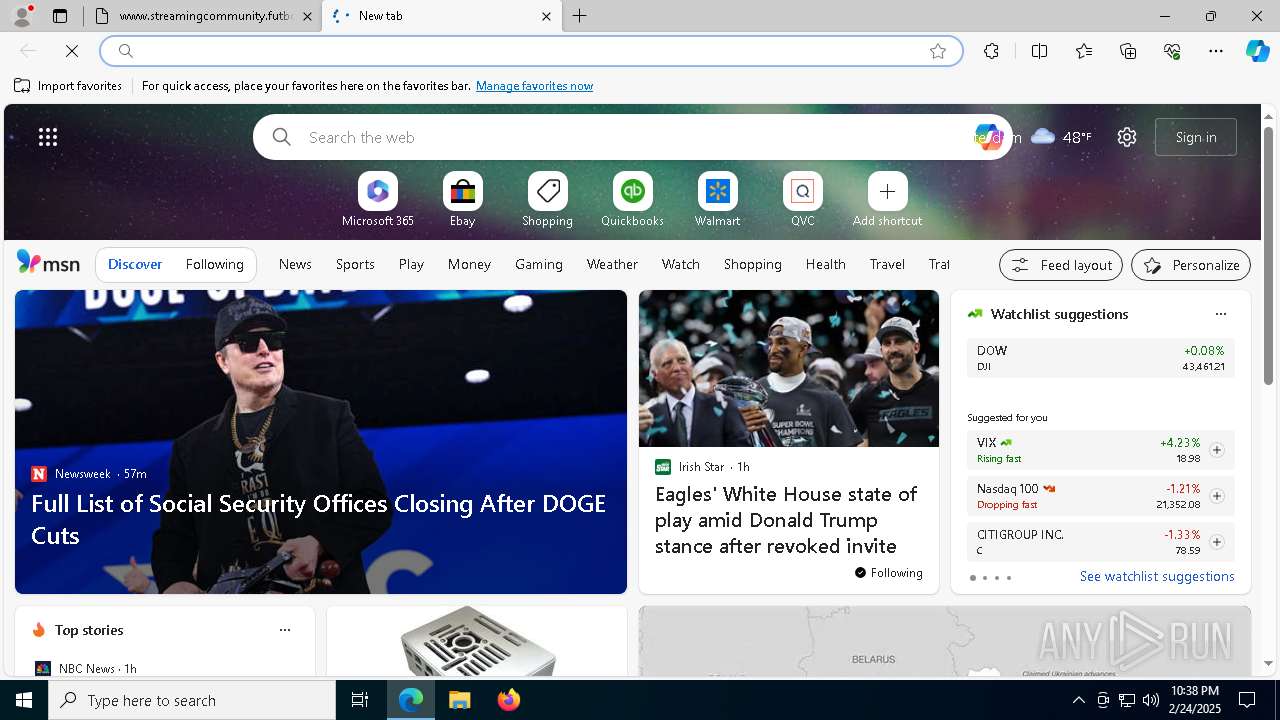Open a new tab with plus button
This screenshot has height=720, width=1280.
580,16
